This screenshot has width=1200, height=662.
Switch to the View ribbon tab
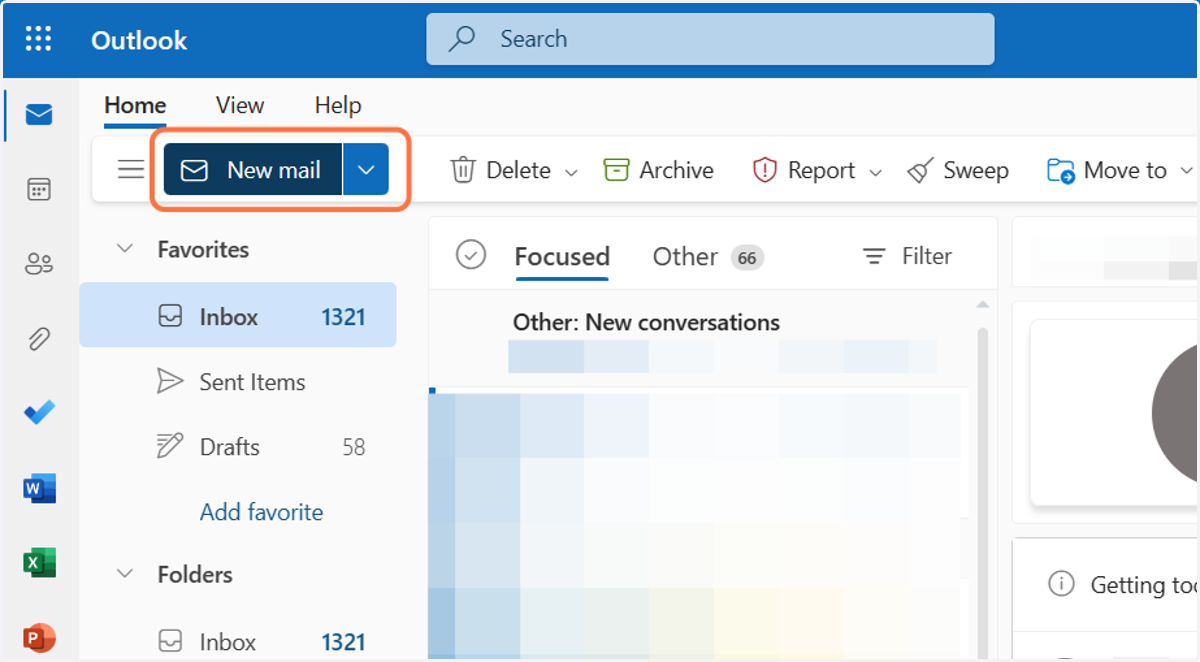tap(240, 105)
